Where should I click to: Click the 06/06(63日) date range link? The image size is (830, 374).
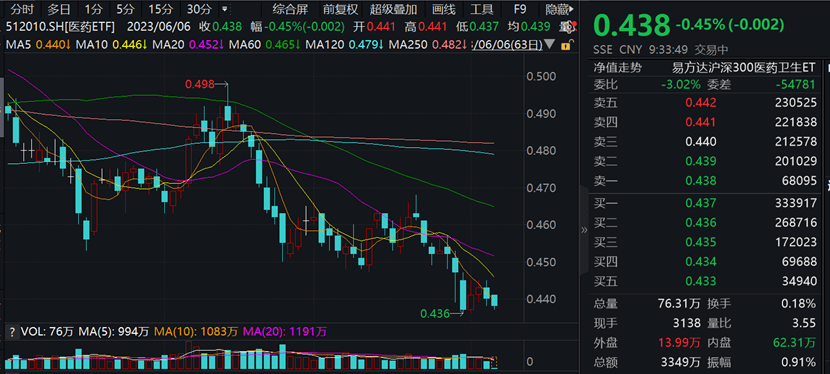(x=507, y=45)
